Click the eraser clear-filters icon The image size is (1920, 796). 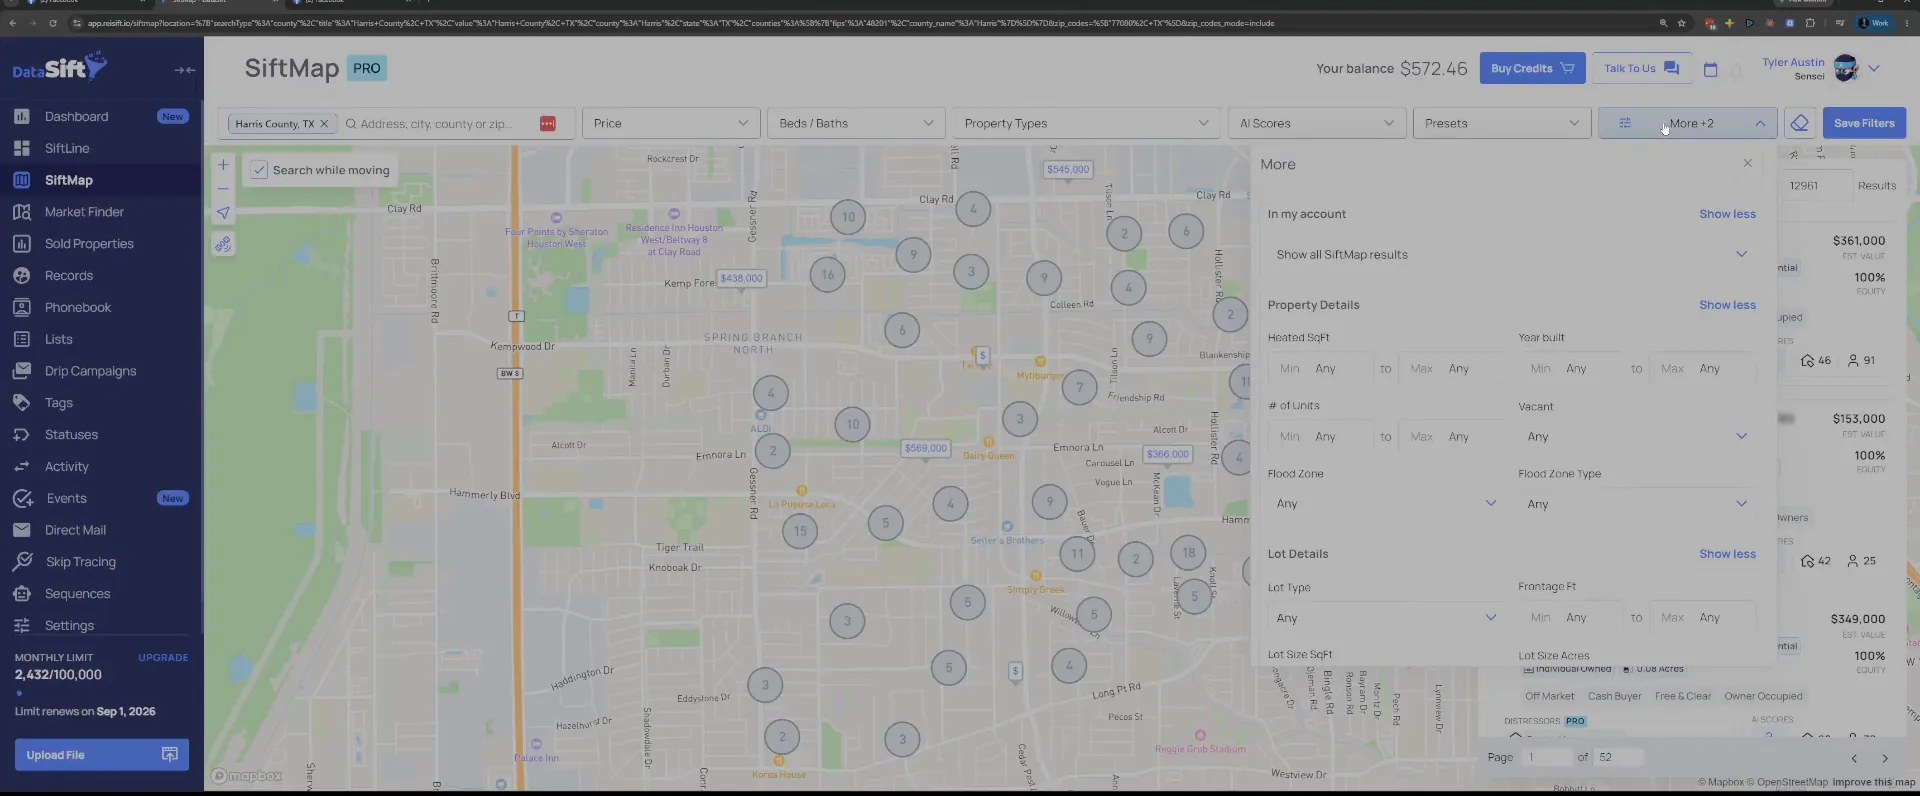pos(1800,123)
